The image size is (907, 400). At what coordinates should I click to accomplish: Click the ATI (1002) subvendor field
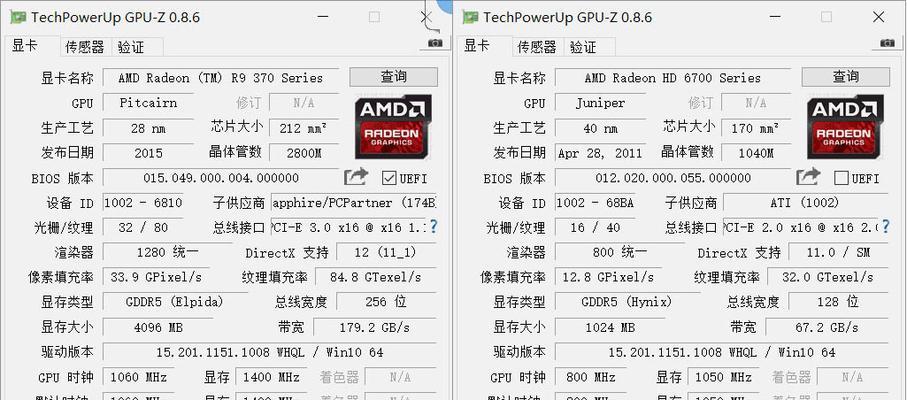[x=806, y=203]
